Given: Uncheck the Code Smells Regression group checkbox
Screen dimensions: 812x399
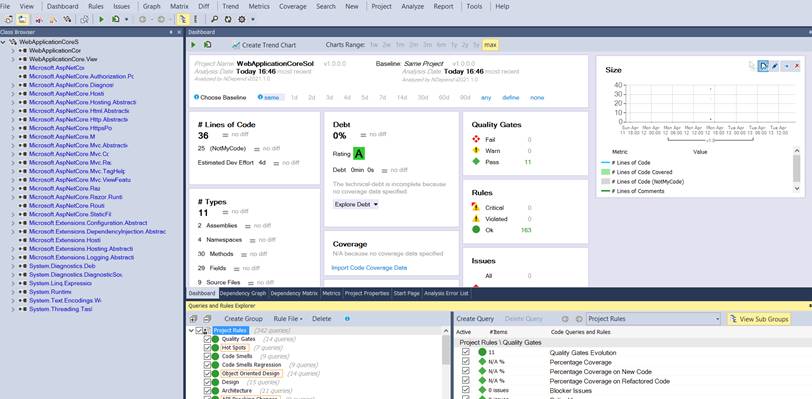Looking at the screenshot, I should tap(208, 365).
